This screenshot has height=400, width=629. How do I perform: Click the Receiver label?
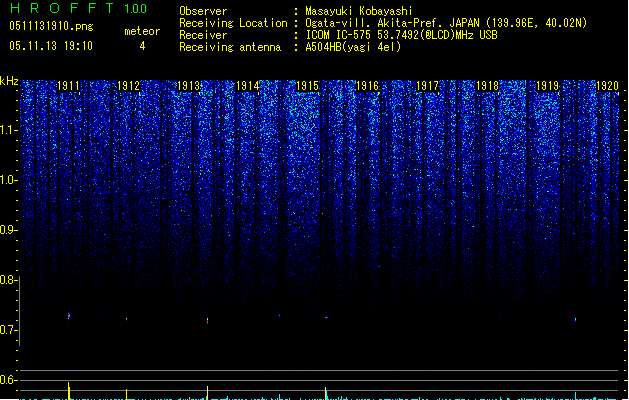click(x=203, y=35)
